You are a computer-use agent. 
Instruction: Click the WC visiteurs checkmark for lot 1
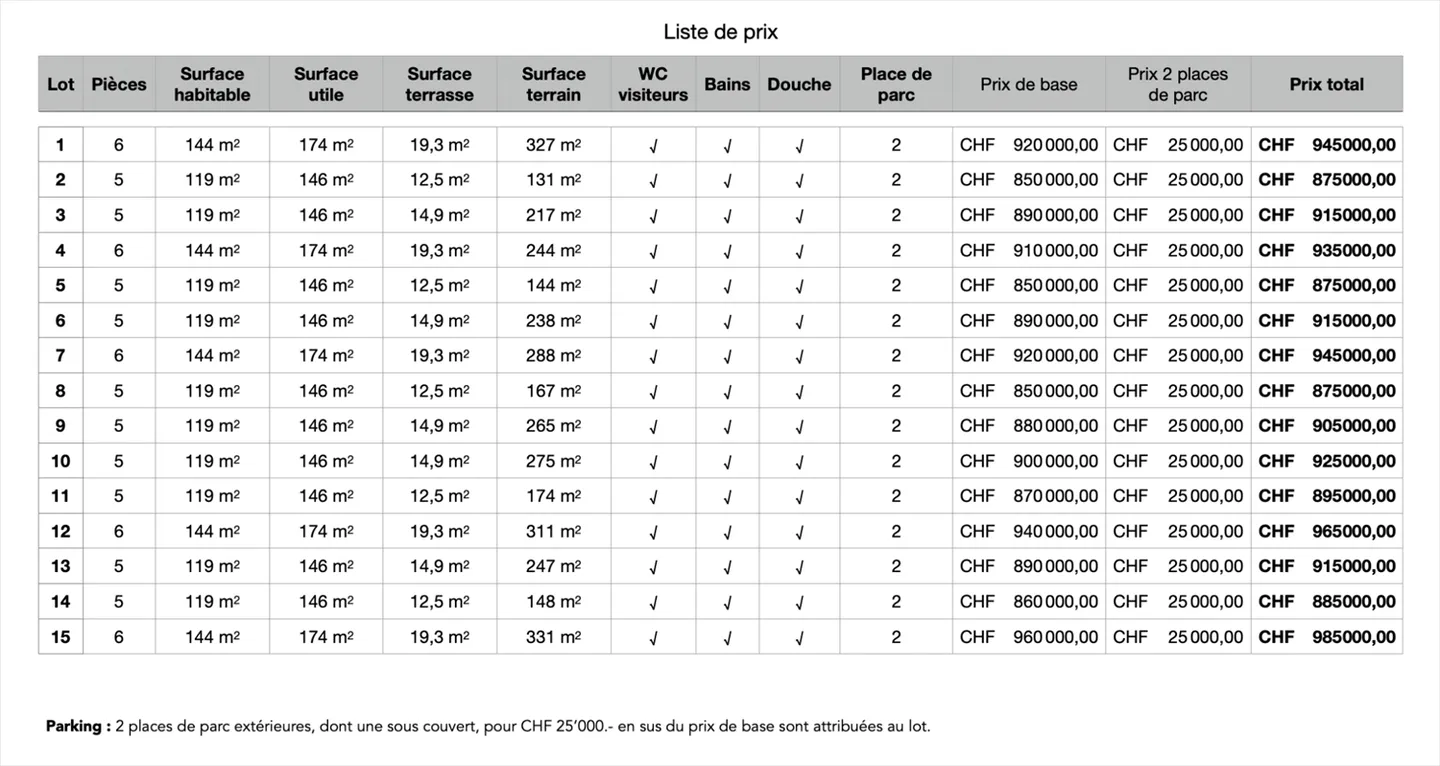[x=653, y=146]
